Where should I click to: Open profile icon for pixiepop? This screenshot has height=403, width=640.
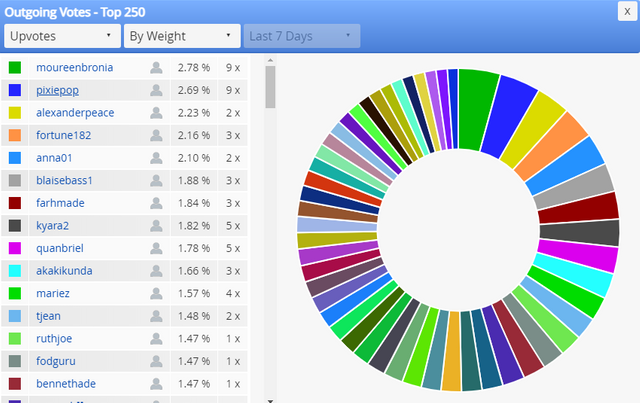click(156, 90)
